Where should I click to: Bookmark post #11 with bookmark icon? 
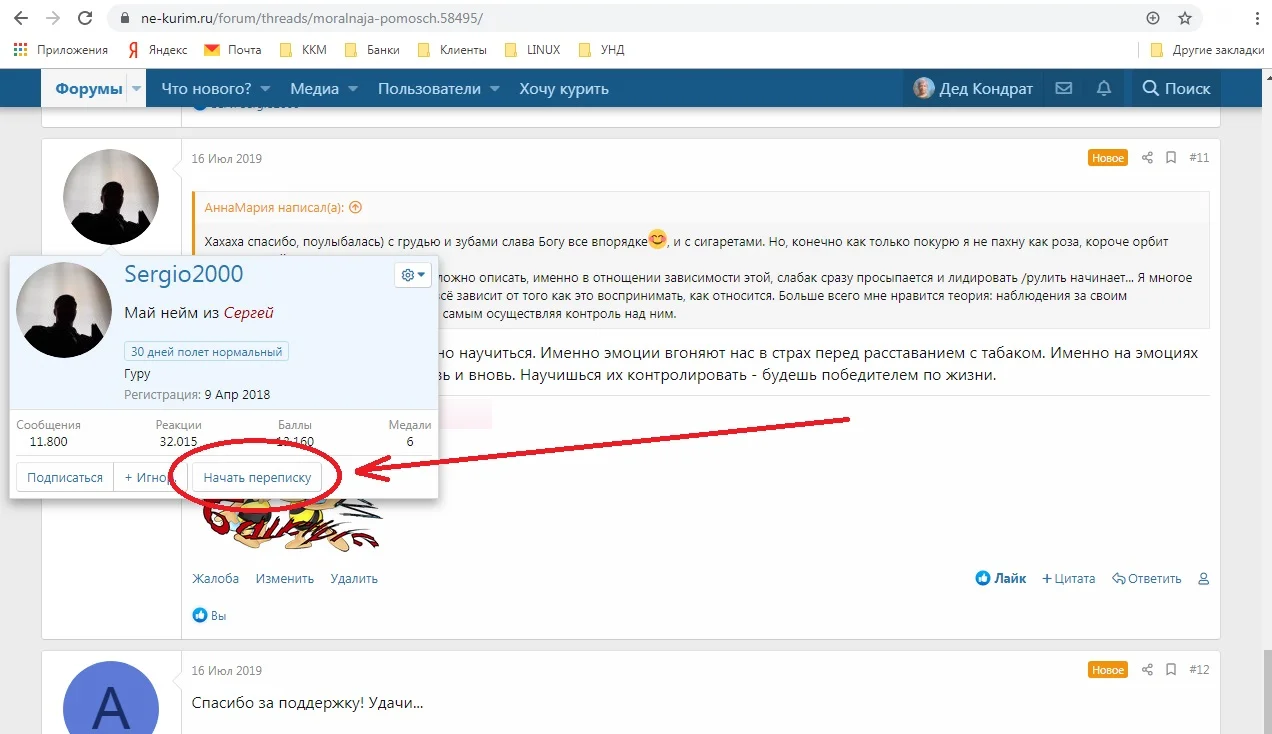tap(1171, 158)
